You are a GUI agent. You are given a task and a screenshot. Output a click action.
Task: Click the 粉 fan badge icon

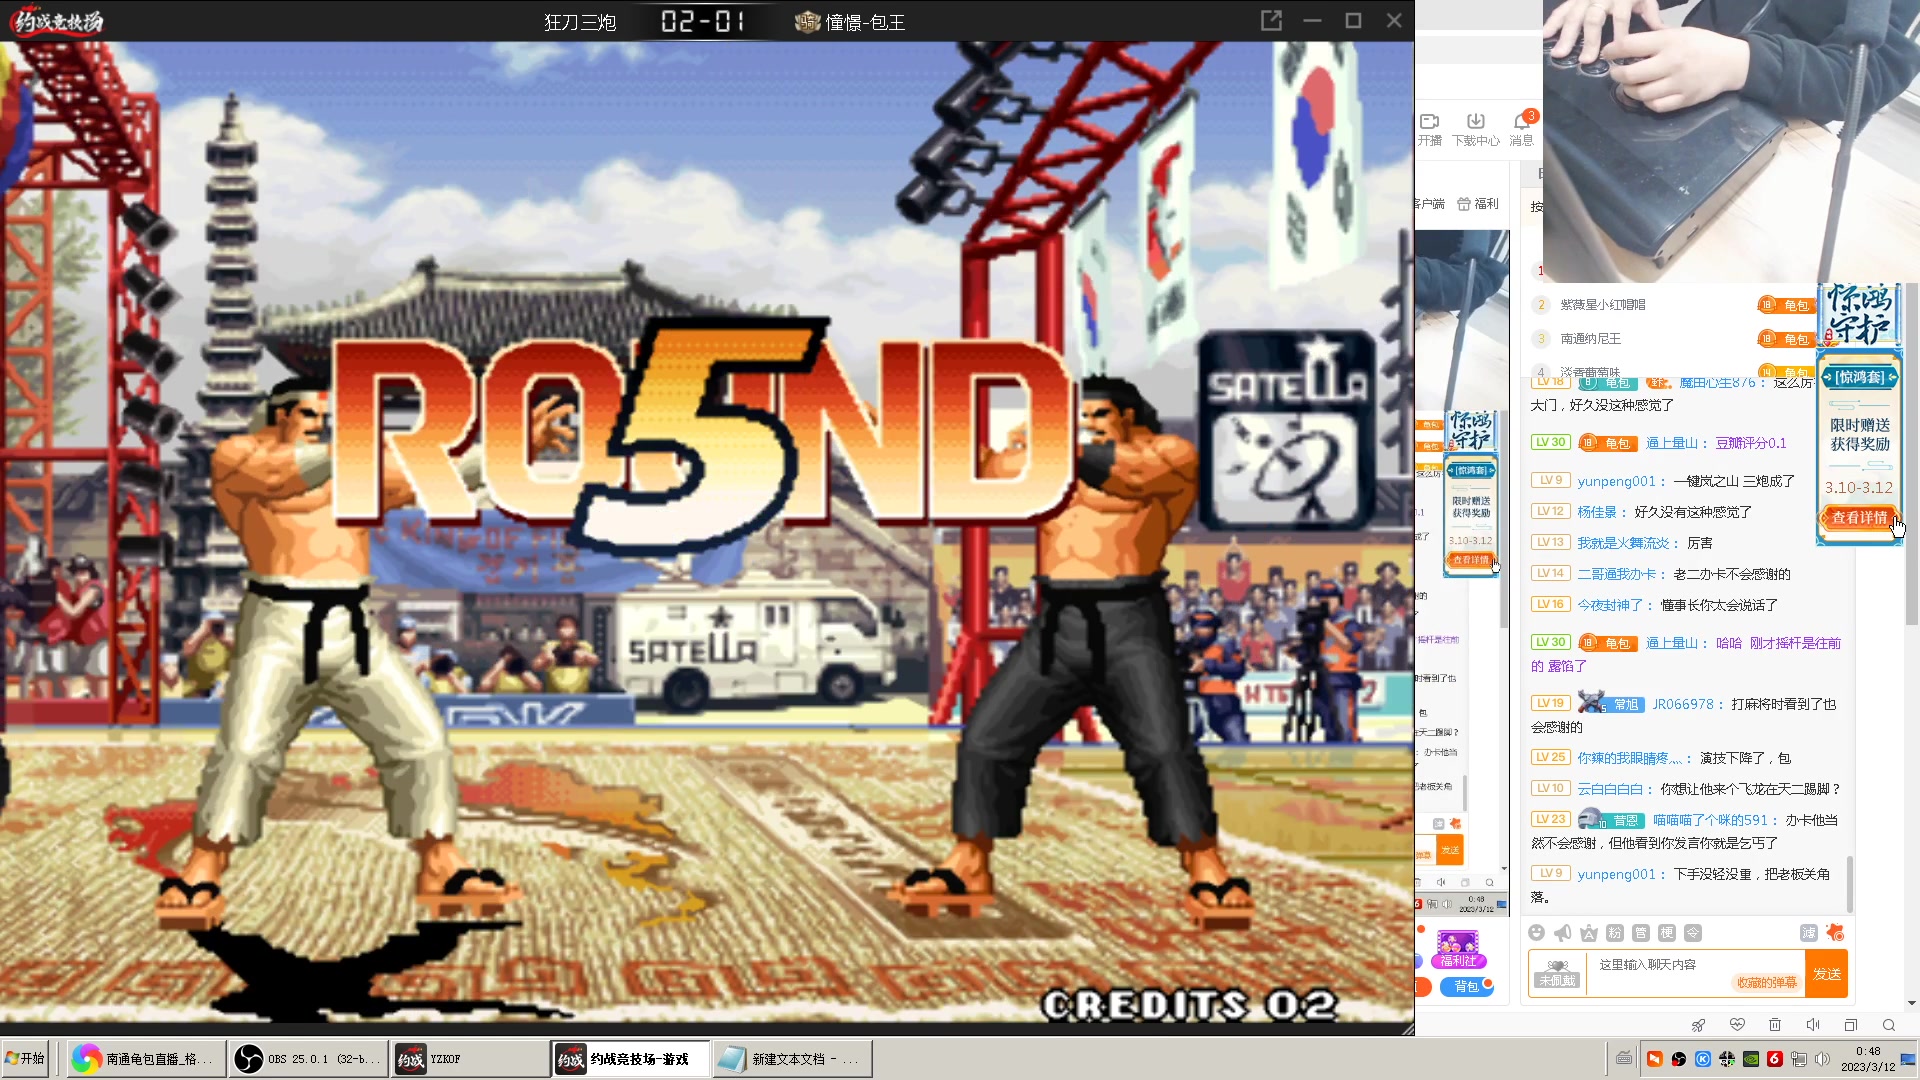pyautogui.click(x=1615, y=933)
